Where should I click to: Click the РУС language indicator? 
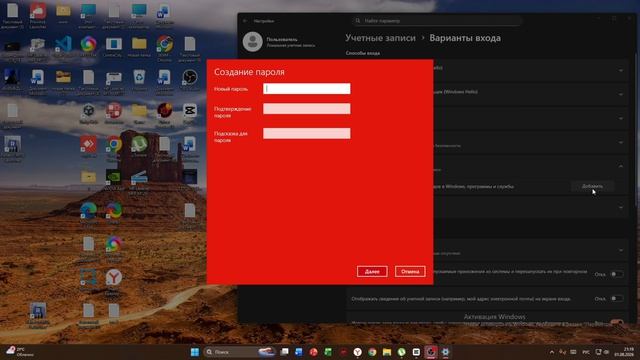tap(586, 352)
